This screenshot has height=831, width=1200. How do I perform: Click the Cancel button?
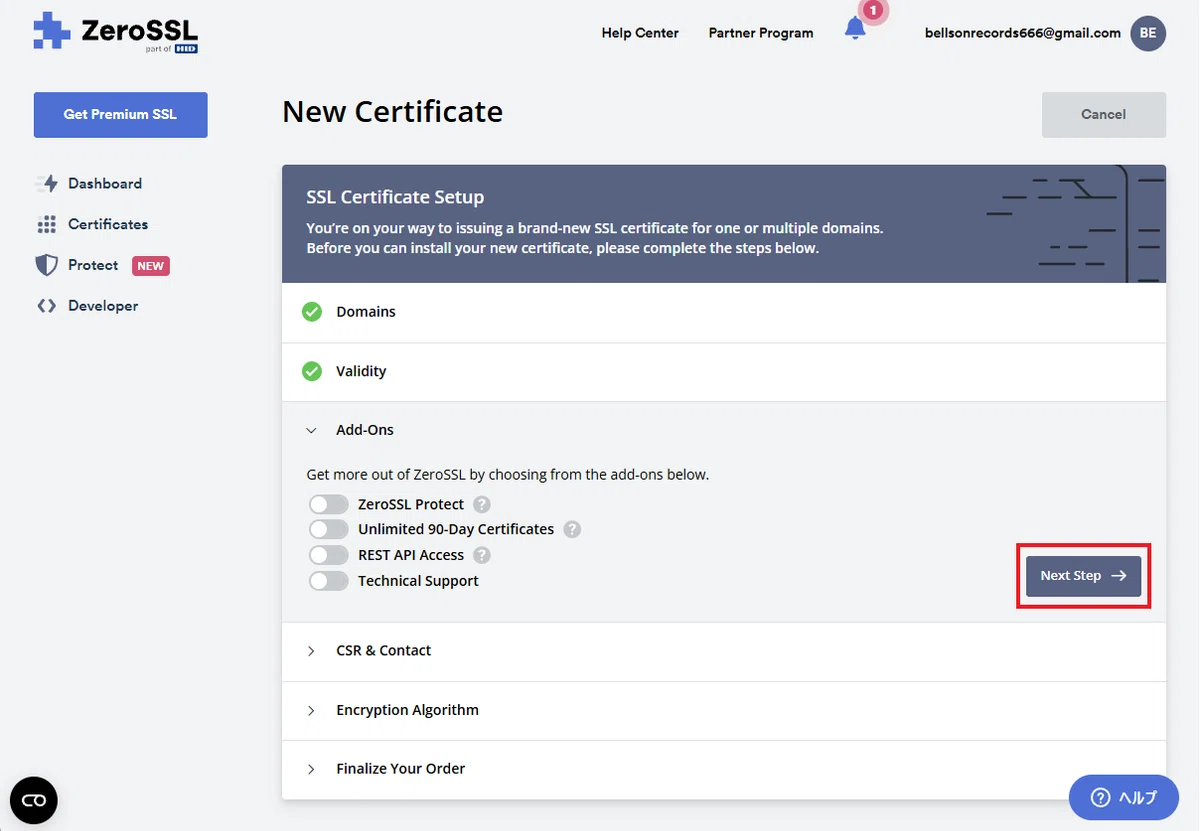pos(1104,115)
